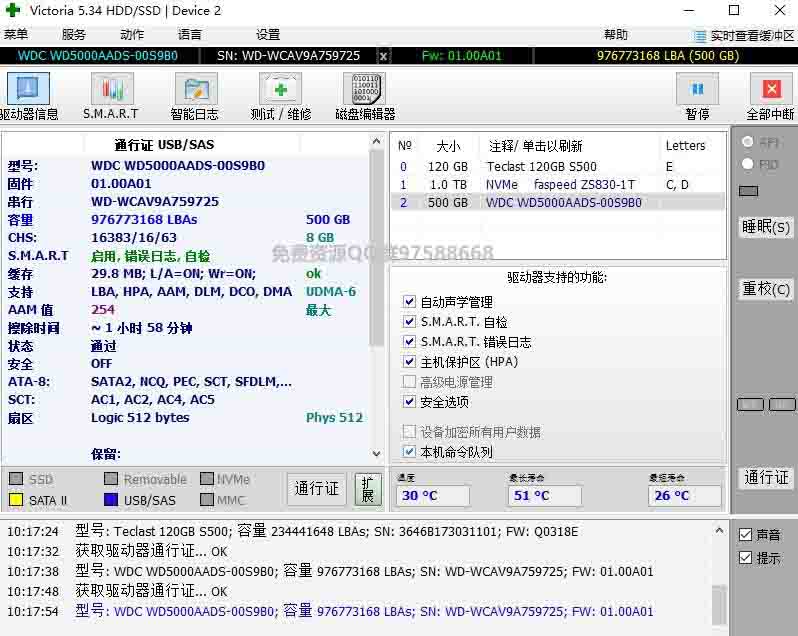The height and width of the screenshot is (636, 798).
Task: Click the 睡眠(S) sleep button
Action: pos(765,227)
